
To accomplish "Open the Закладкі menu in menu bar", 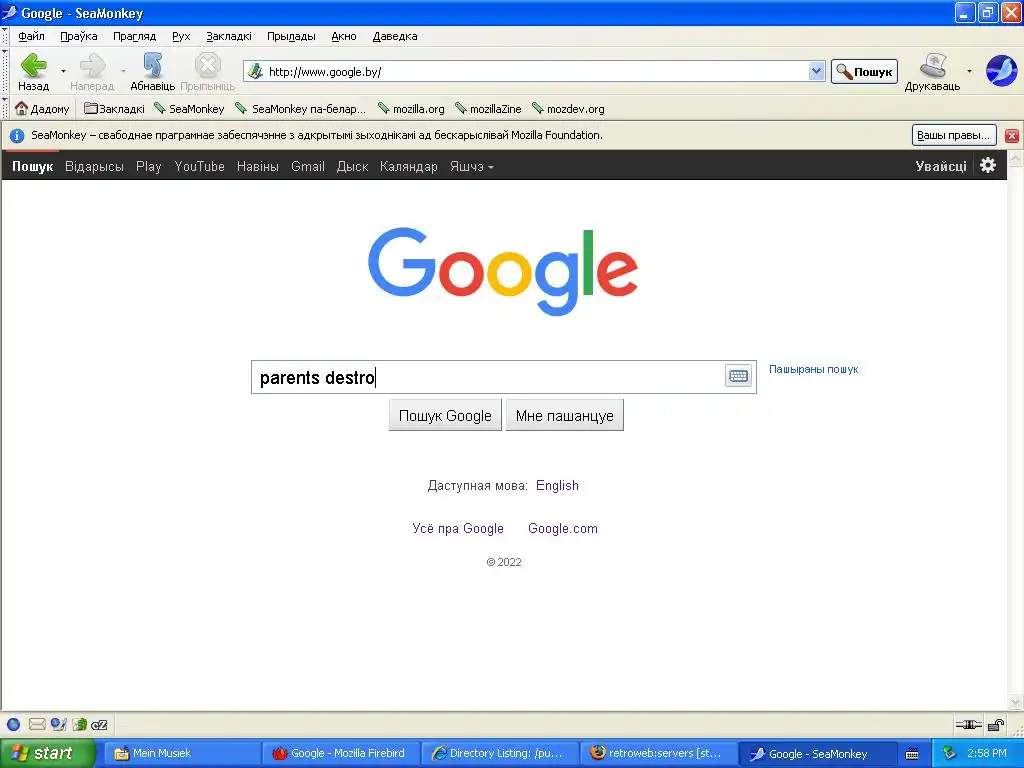I will tap(229, 36).
